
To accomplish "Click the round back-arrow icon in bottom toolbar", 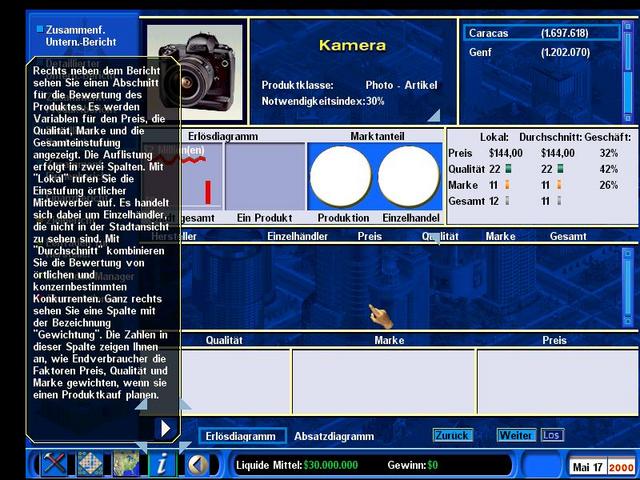I will pyautogui.click(x=198, y=464).
